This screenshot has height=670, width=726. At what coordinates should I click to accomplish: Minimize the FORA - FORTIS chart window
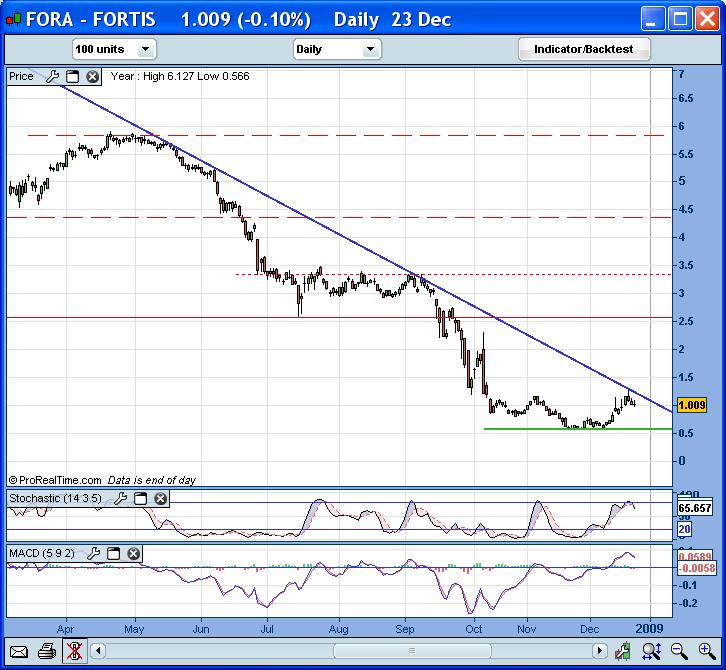[653, 19]
